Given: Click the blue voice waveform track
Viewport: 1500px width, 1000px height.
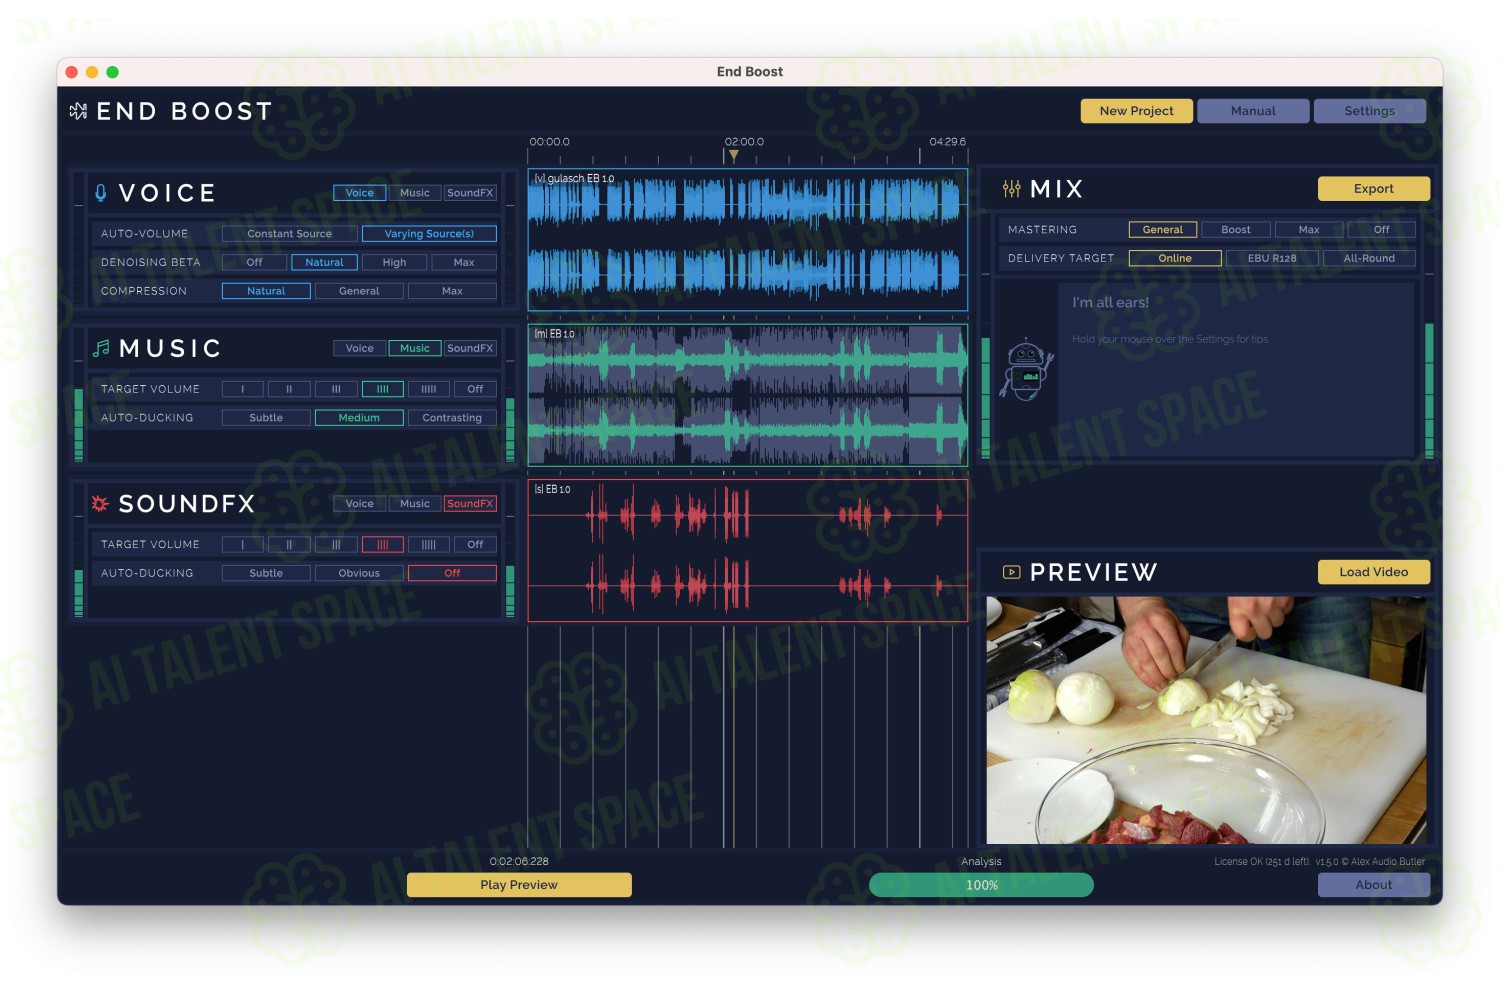Looking at the screenshot, I should (x=747, y=240).
